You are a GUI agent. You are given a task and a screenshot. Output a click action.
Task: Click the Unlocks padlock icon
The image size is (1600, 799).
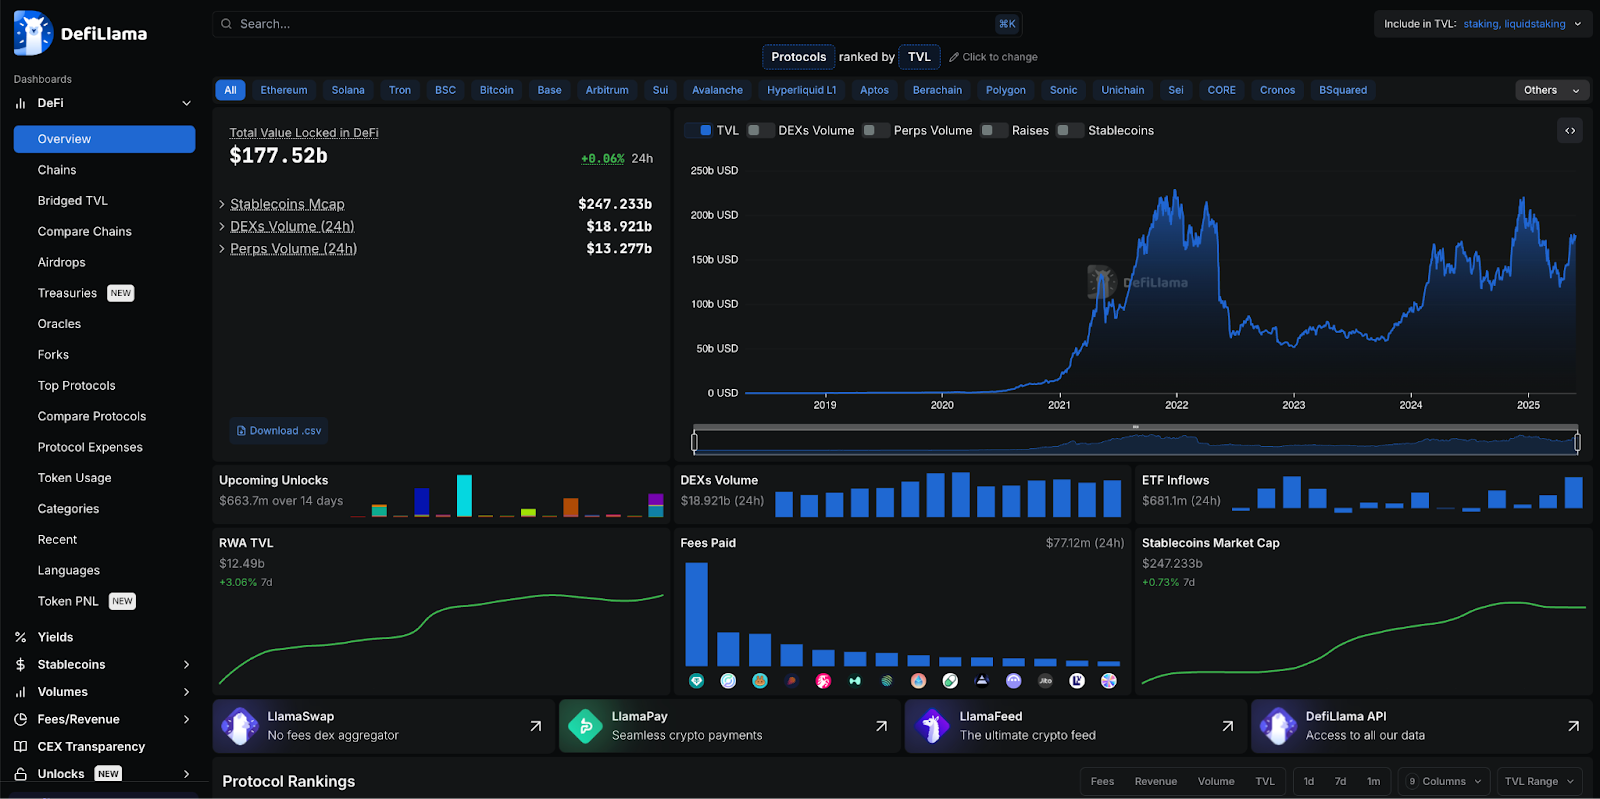point(20,774)
